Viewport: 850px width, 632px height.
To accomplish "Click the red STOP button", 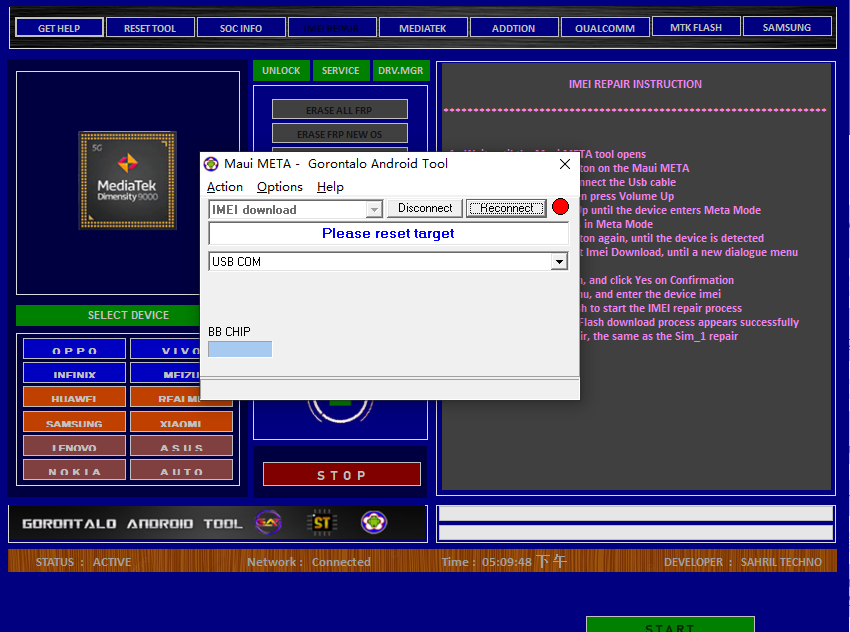I will (x=342, y=474).
